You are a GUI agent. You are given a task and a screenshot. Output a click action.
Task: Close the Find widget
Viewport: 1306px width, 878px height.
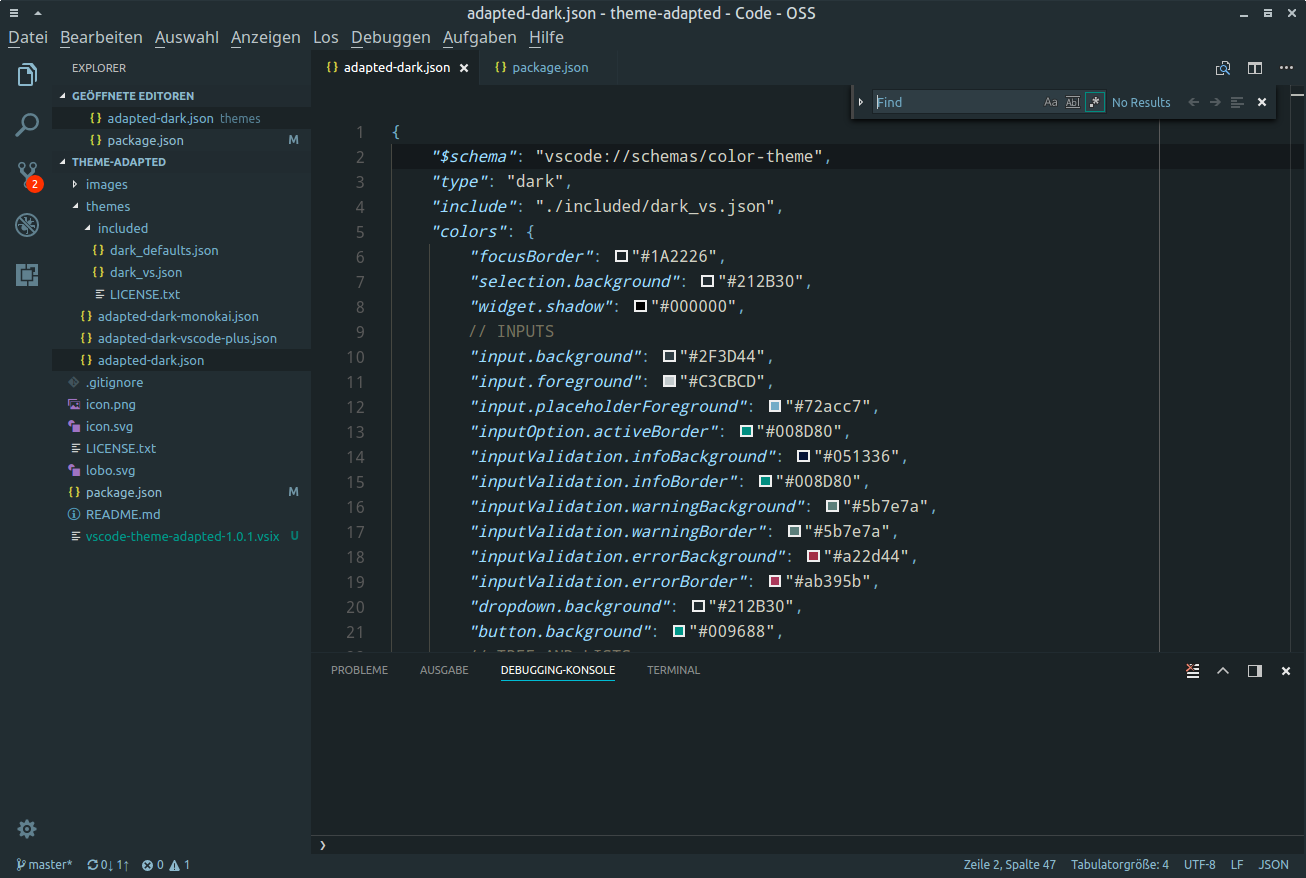(1262, 102)
